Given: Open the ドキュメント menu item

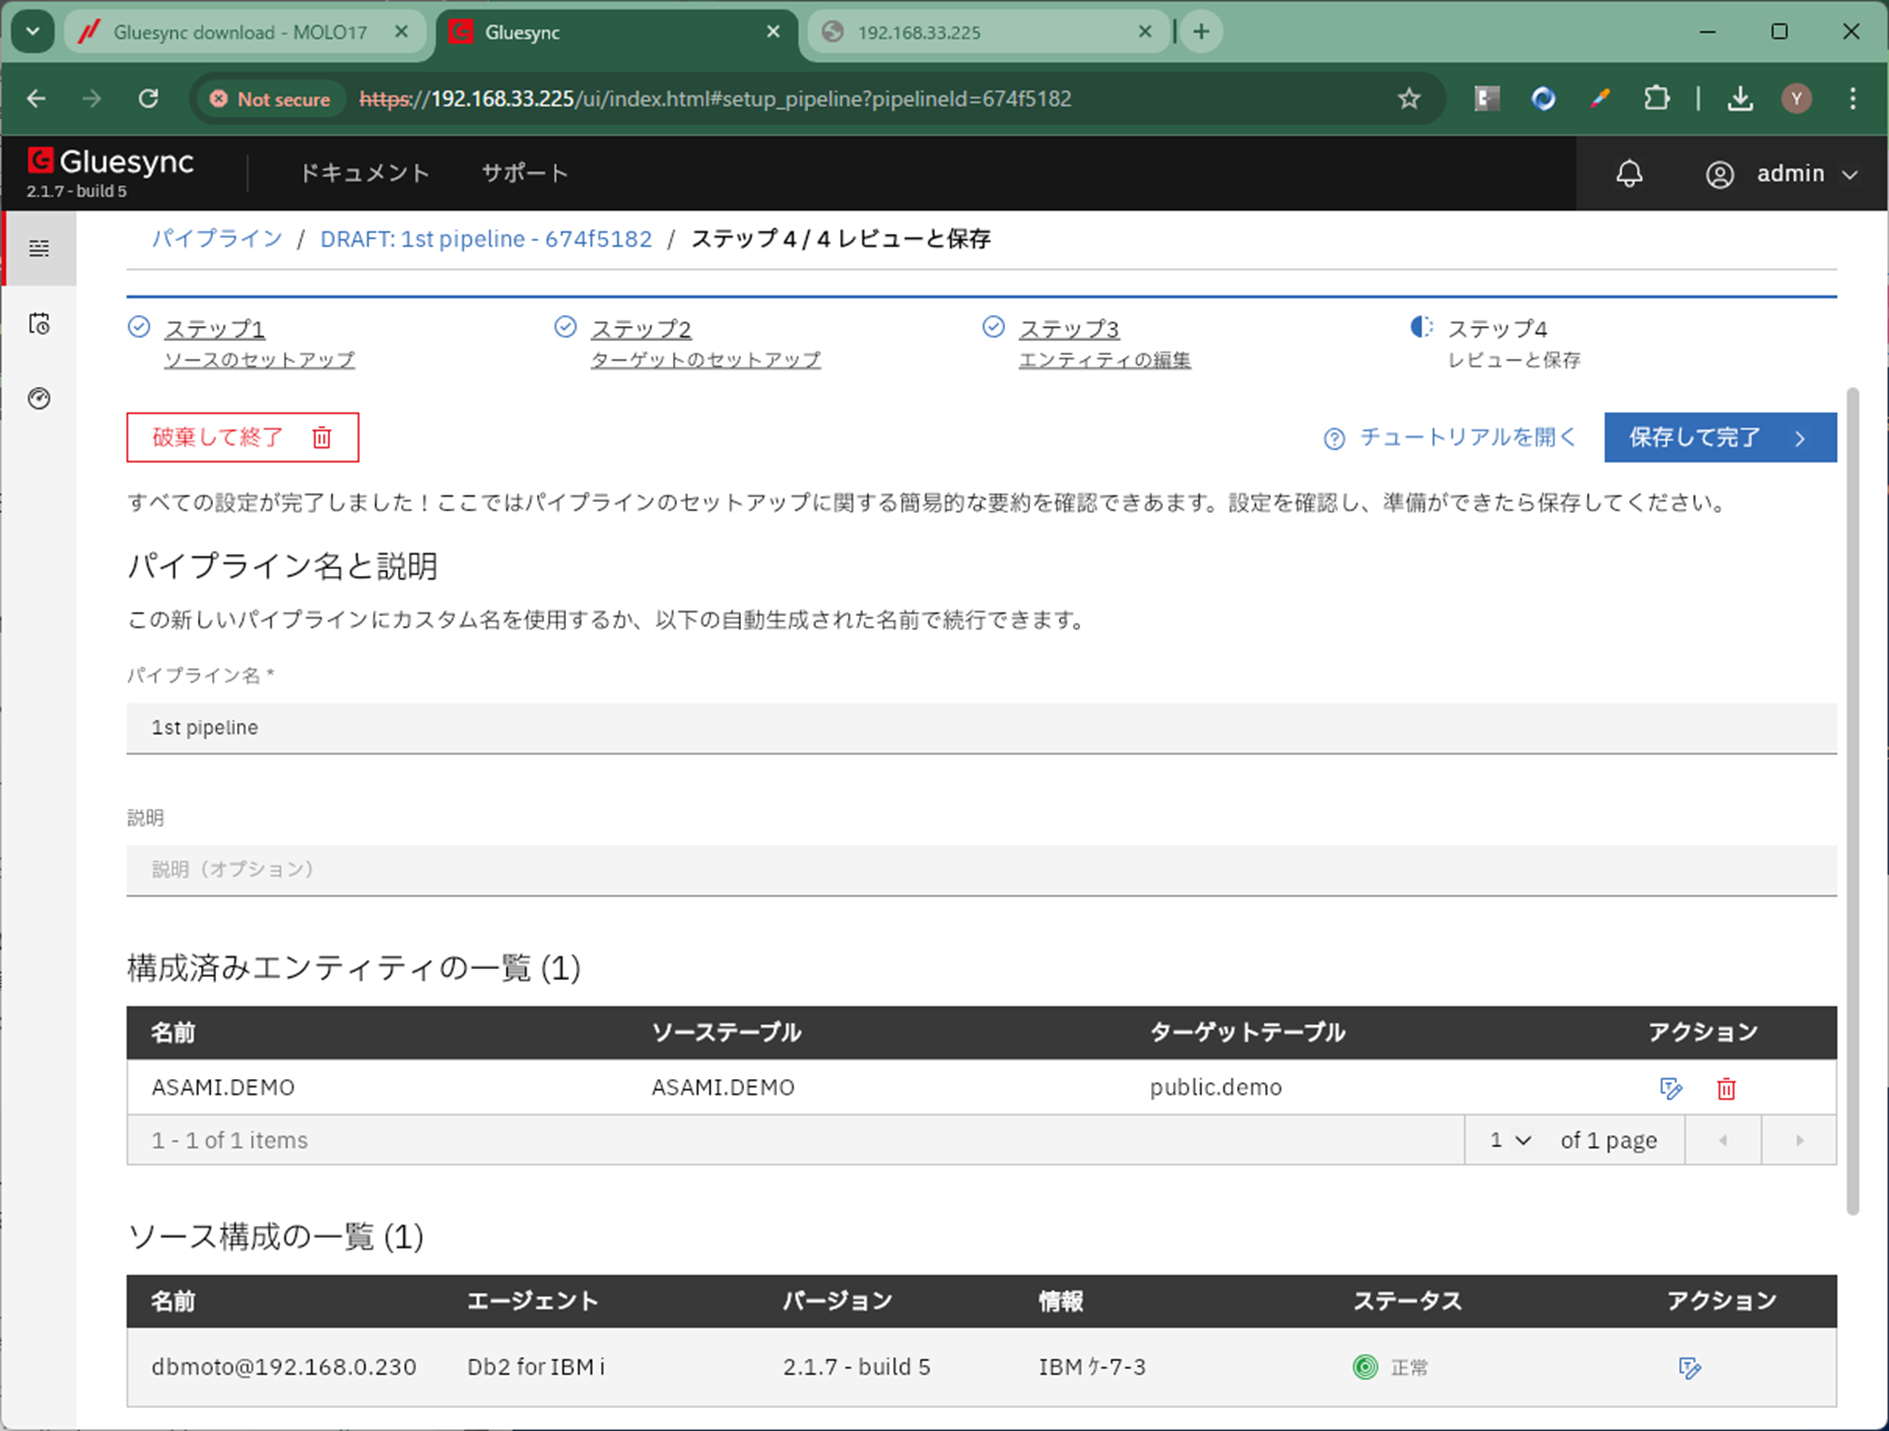Looking at the screenshot, I should pos(364,173).
